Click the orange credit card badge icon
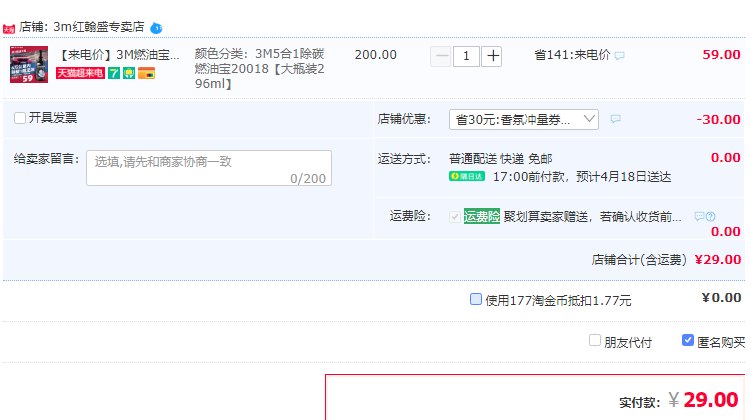 click(146, 74)
